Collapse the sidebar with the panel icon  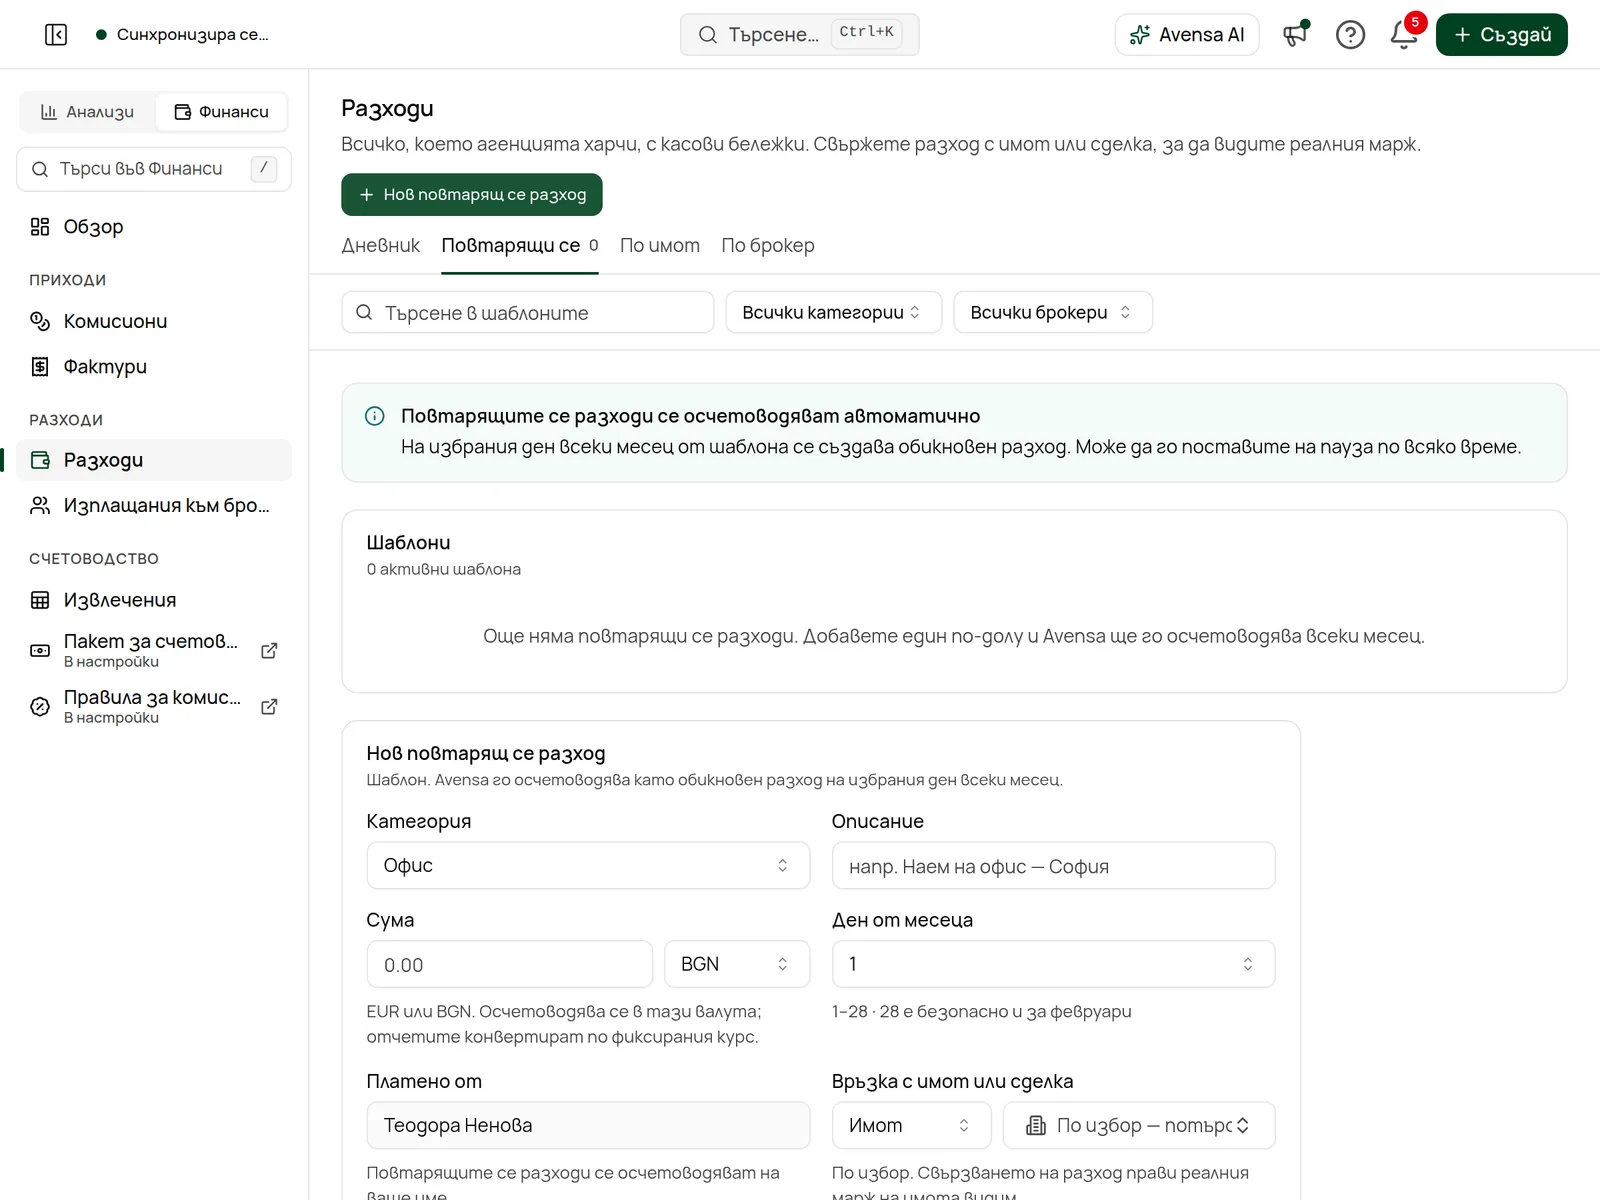(56, 35)
